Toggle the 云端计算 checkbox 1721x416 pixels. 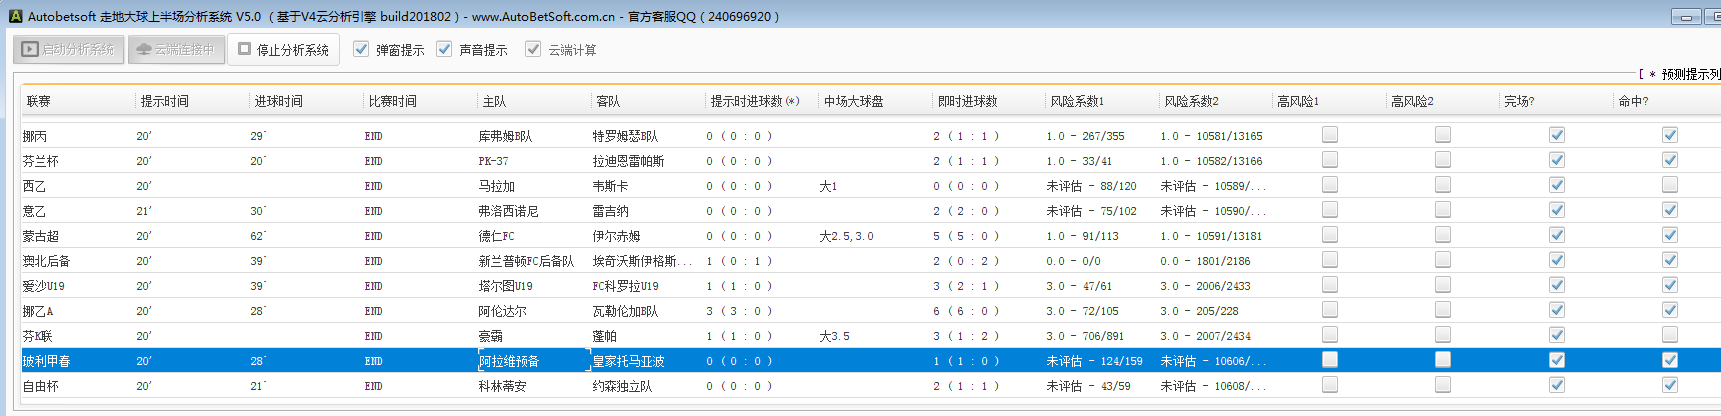pos(533,49)
